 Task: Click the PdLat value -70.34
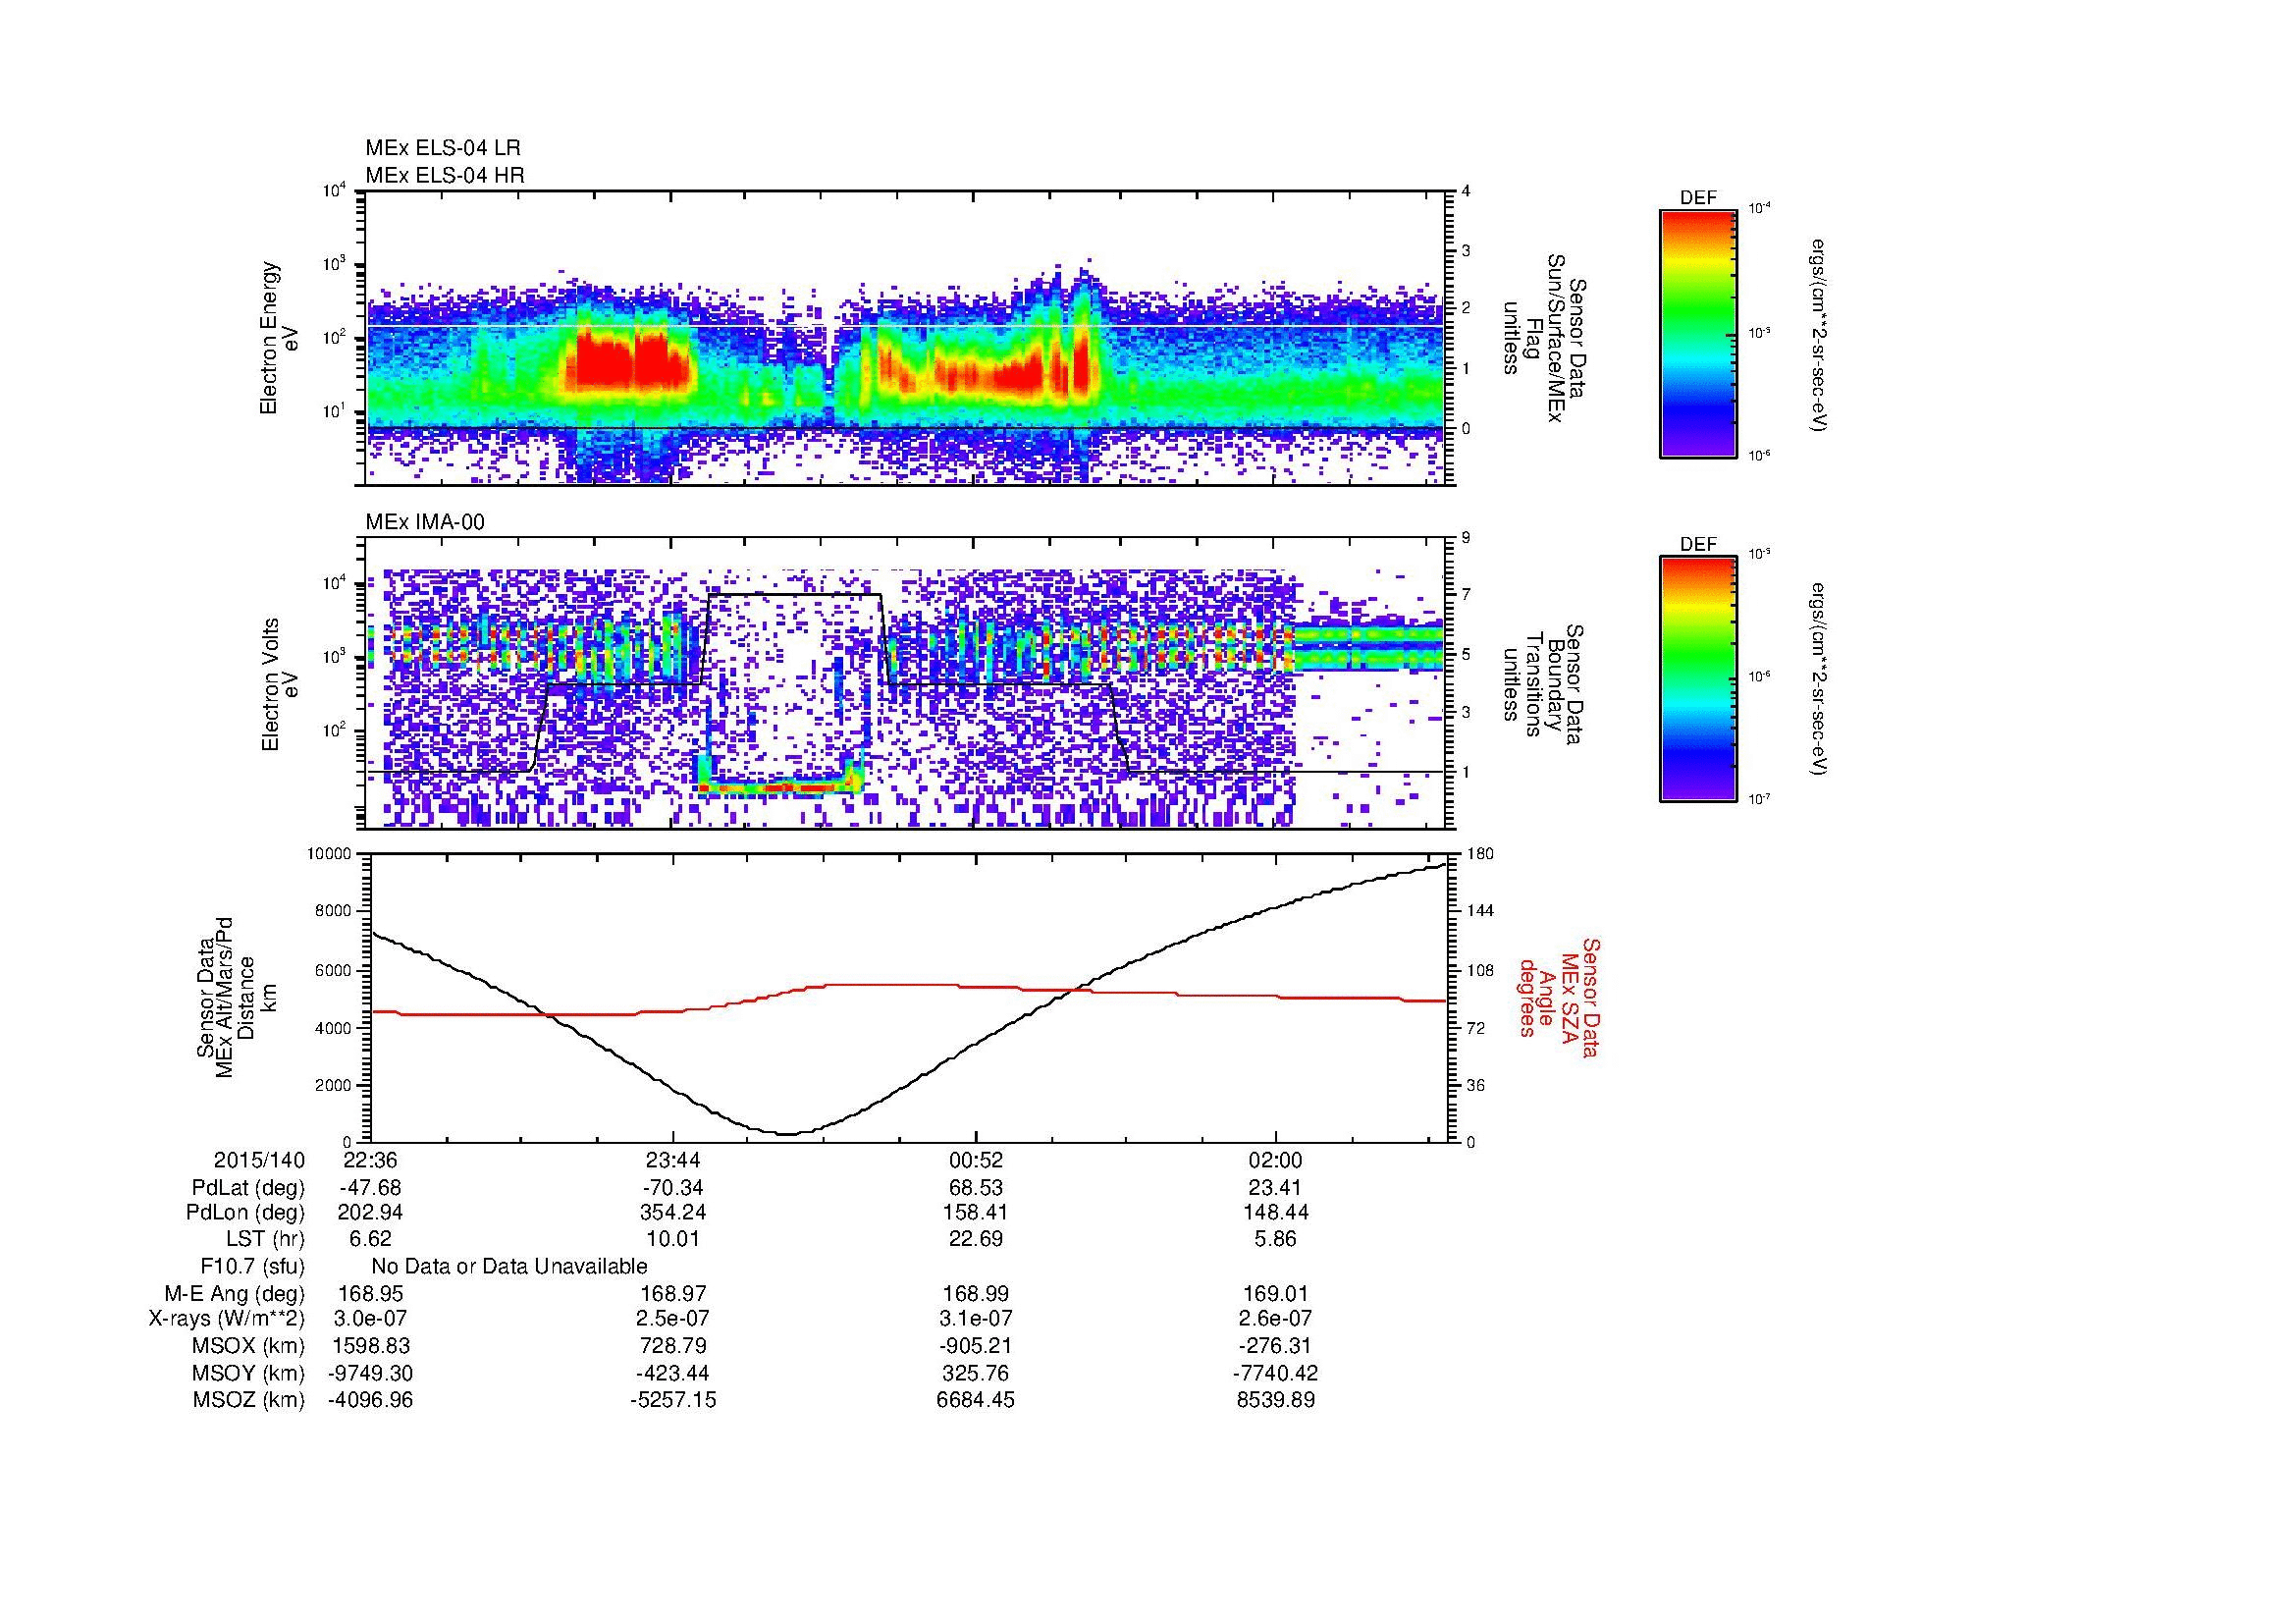click(673, 1188)
